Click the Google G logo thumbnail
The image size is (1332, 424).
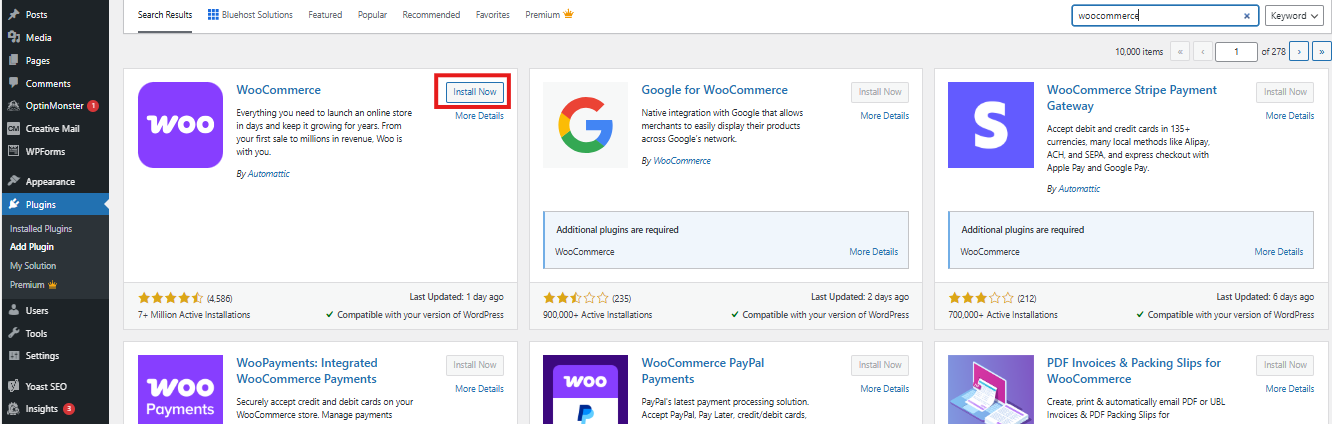tap(585, 125)
